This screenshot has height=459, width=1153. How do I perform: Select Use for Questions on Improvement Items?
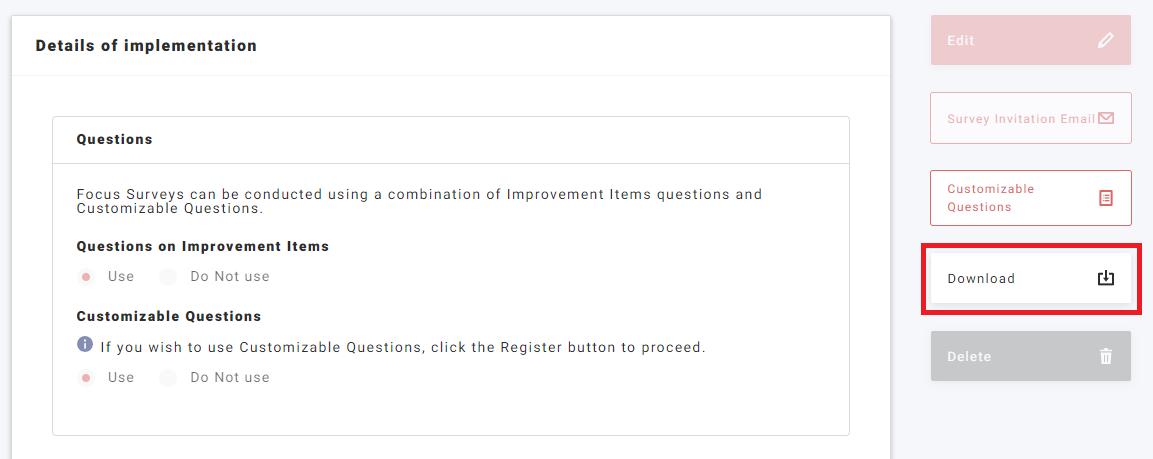87,276
